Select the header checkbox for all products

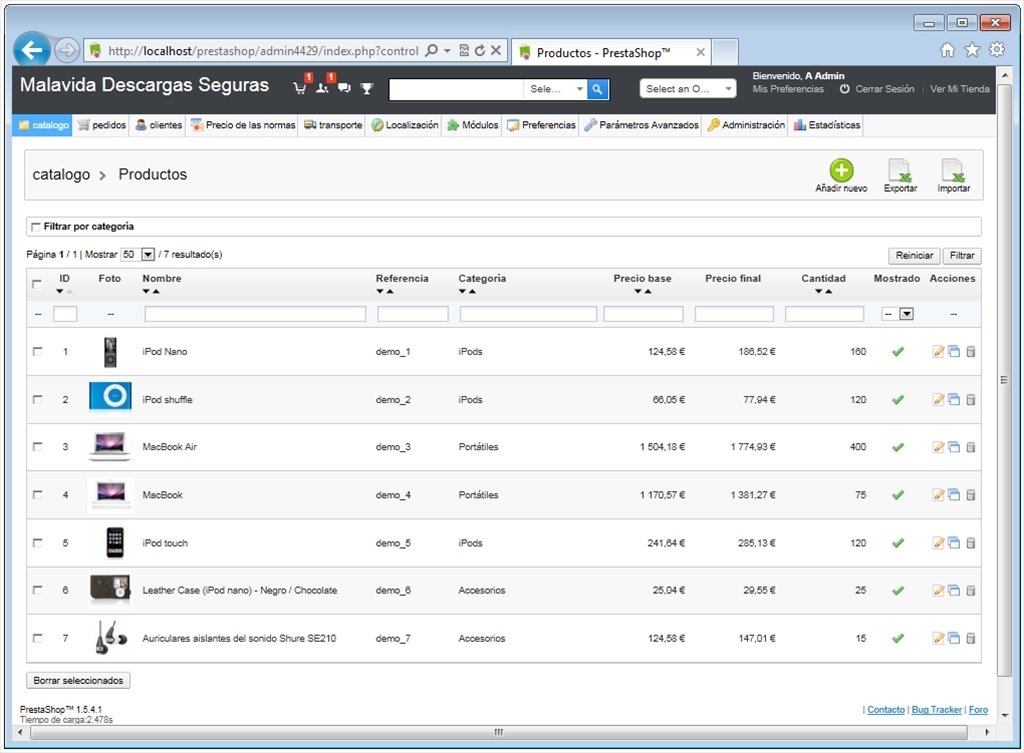pos(37,283)
